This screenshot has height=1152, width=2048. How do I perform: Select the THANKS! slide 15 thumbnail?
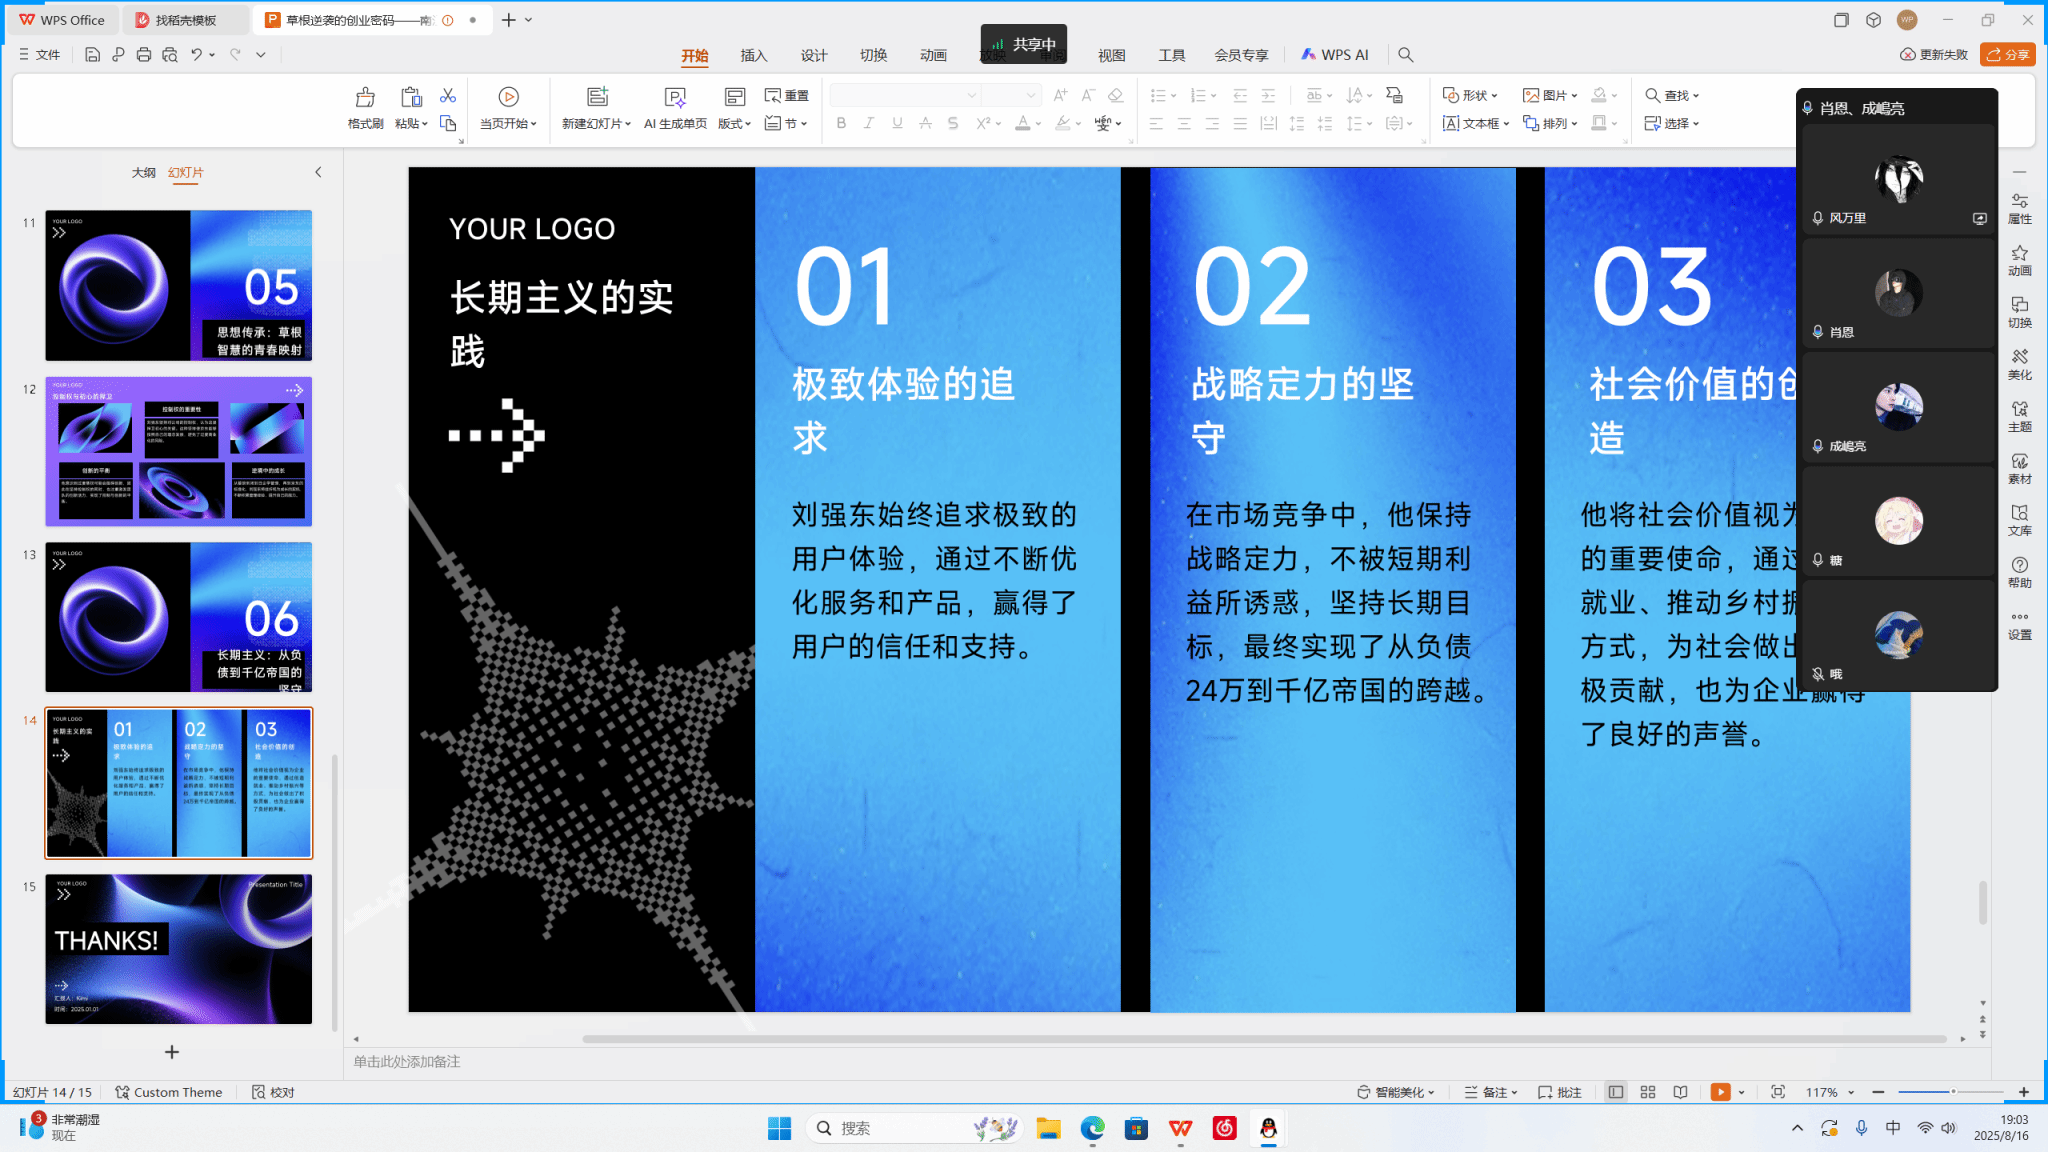pos(178,948)
